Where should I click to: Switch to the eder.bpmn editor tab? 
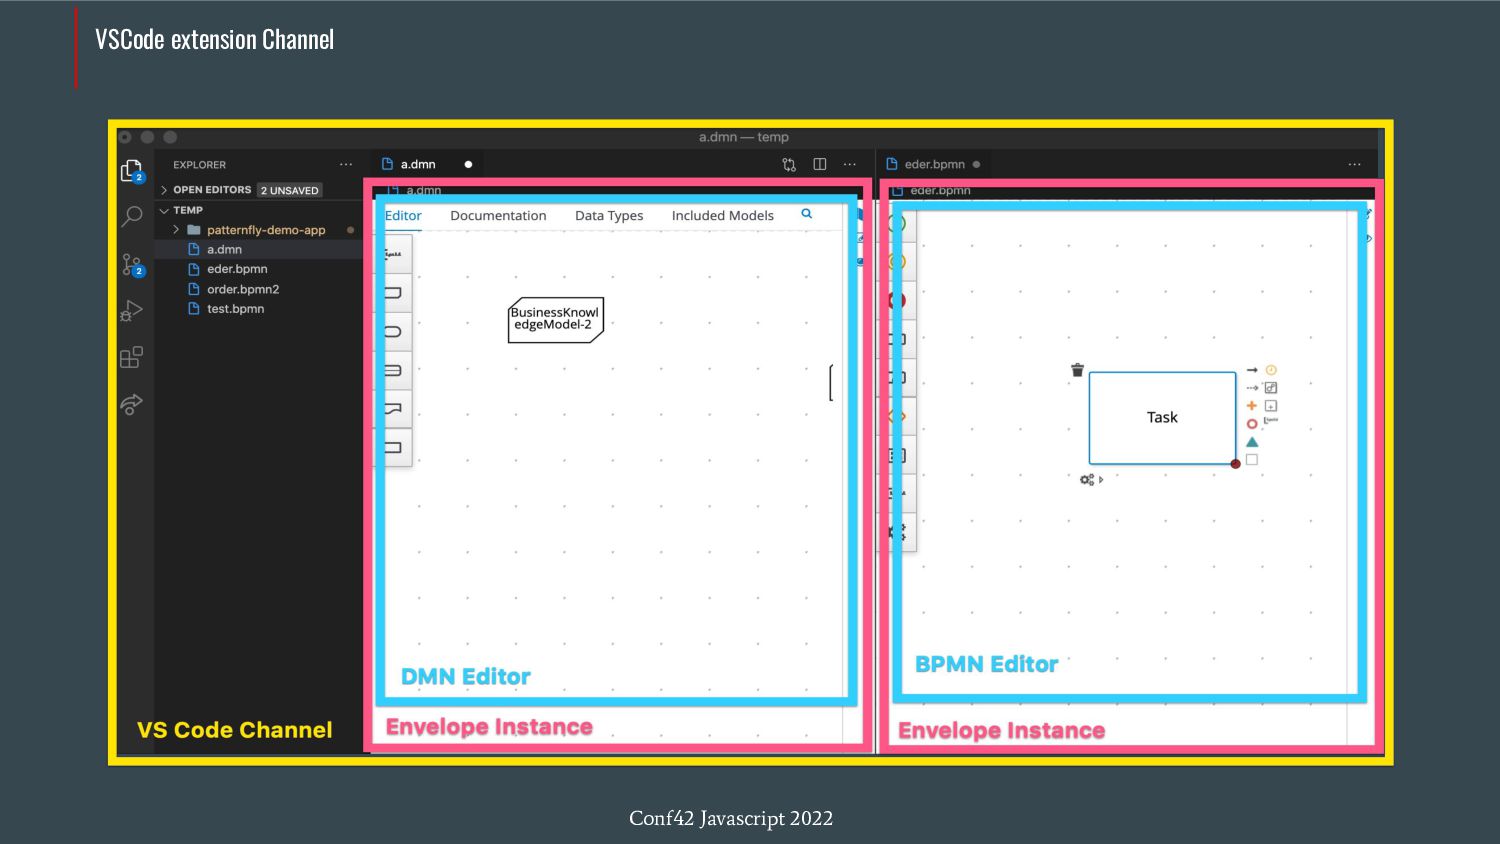pyautogui.click(x=934, y=164)
